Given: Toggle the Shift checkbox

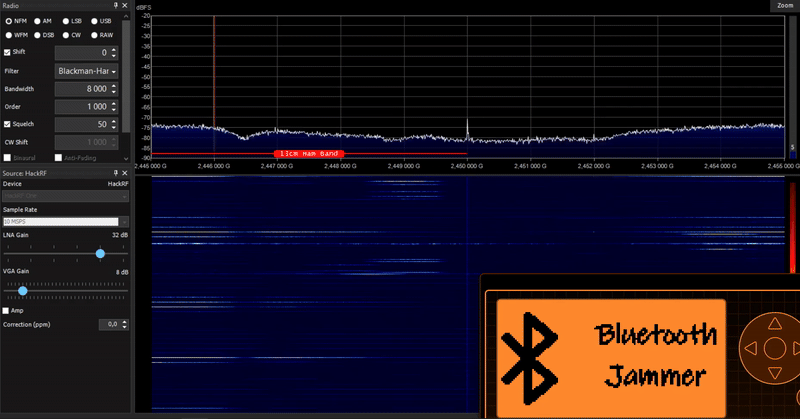Looking at the screenshot, I should [7, 52].
